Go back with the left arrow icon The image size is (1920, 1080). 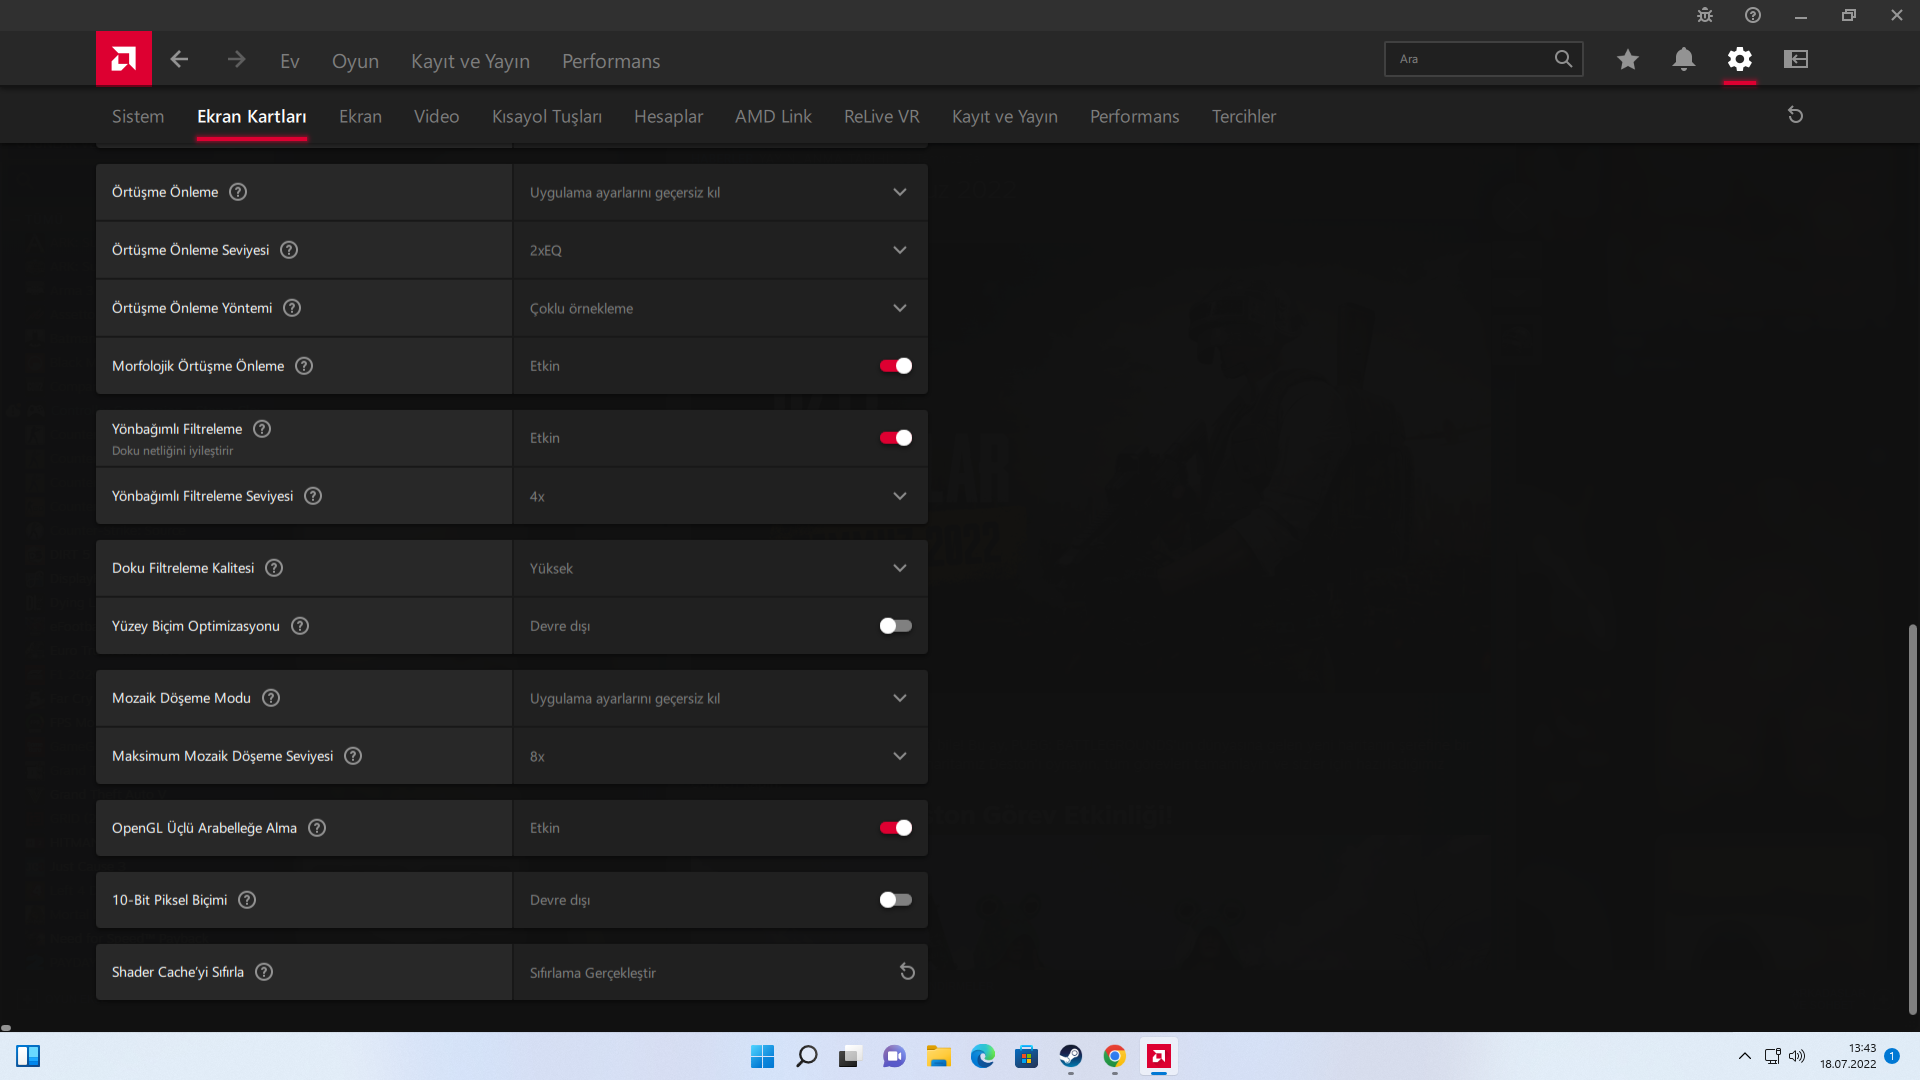tap(179, 60)
